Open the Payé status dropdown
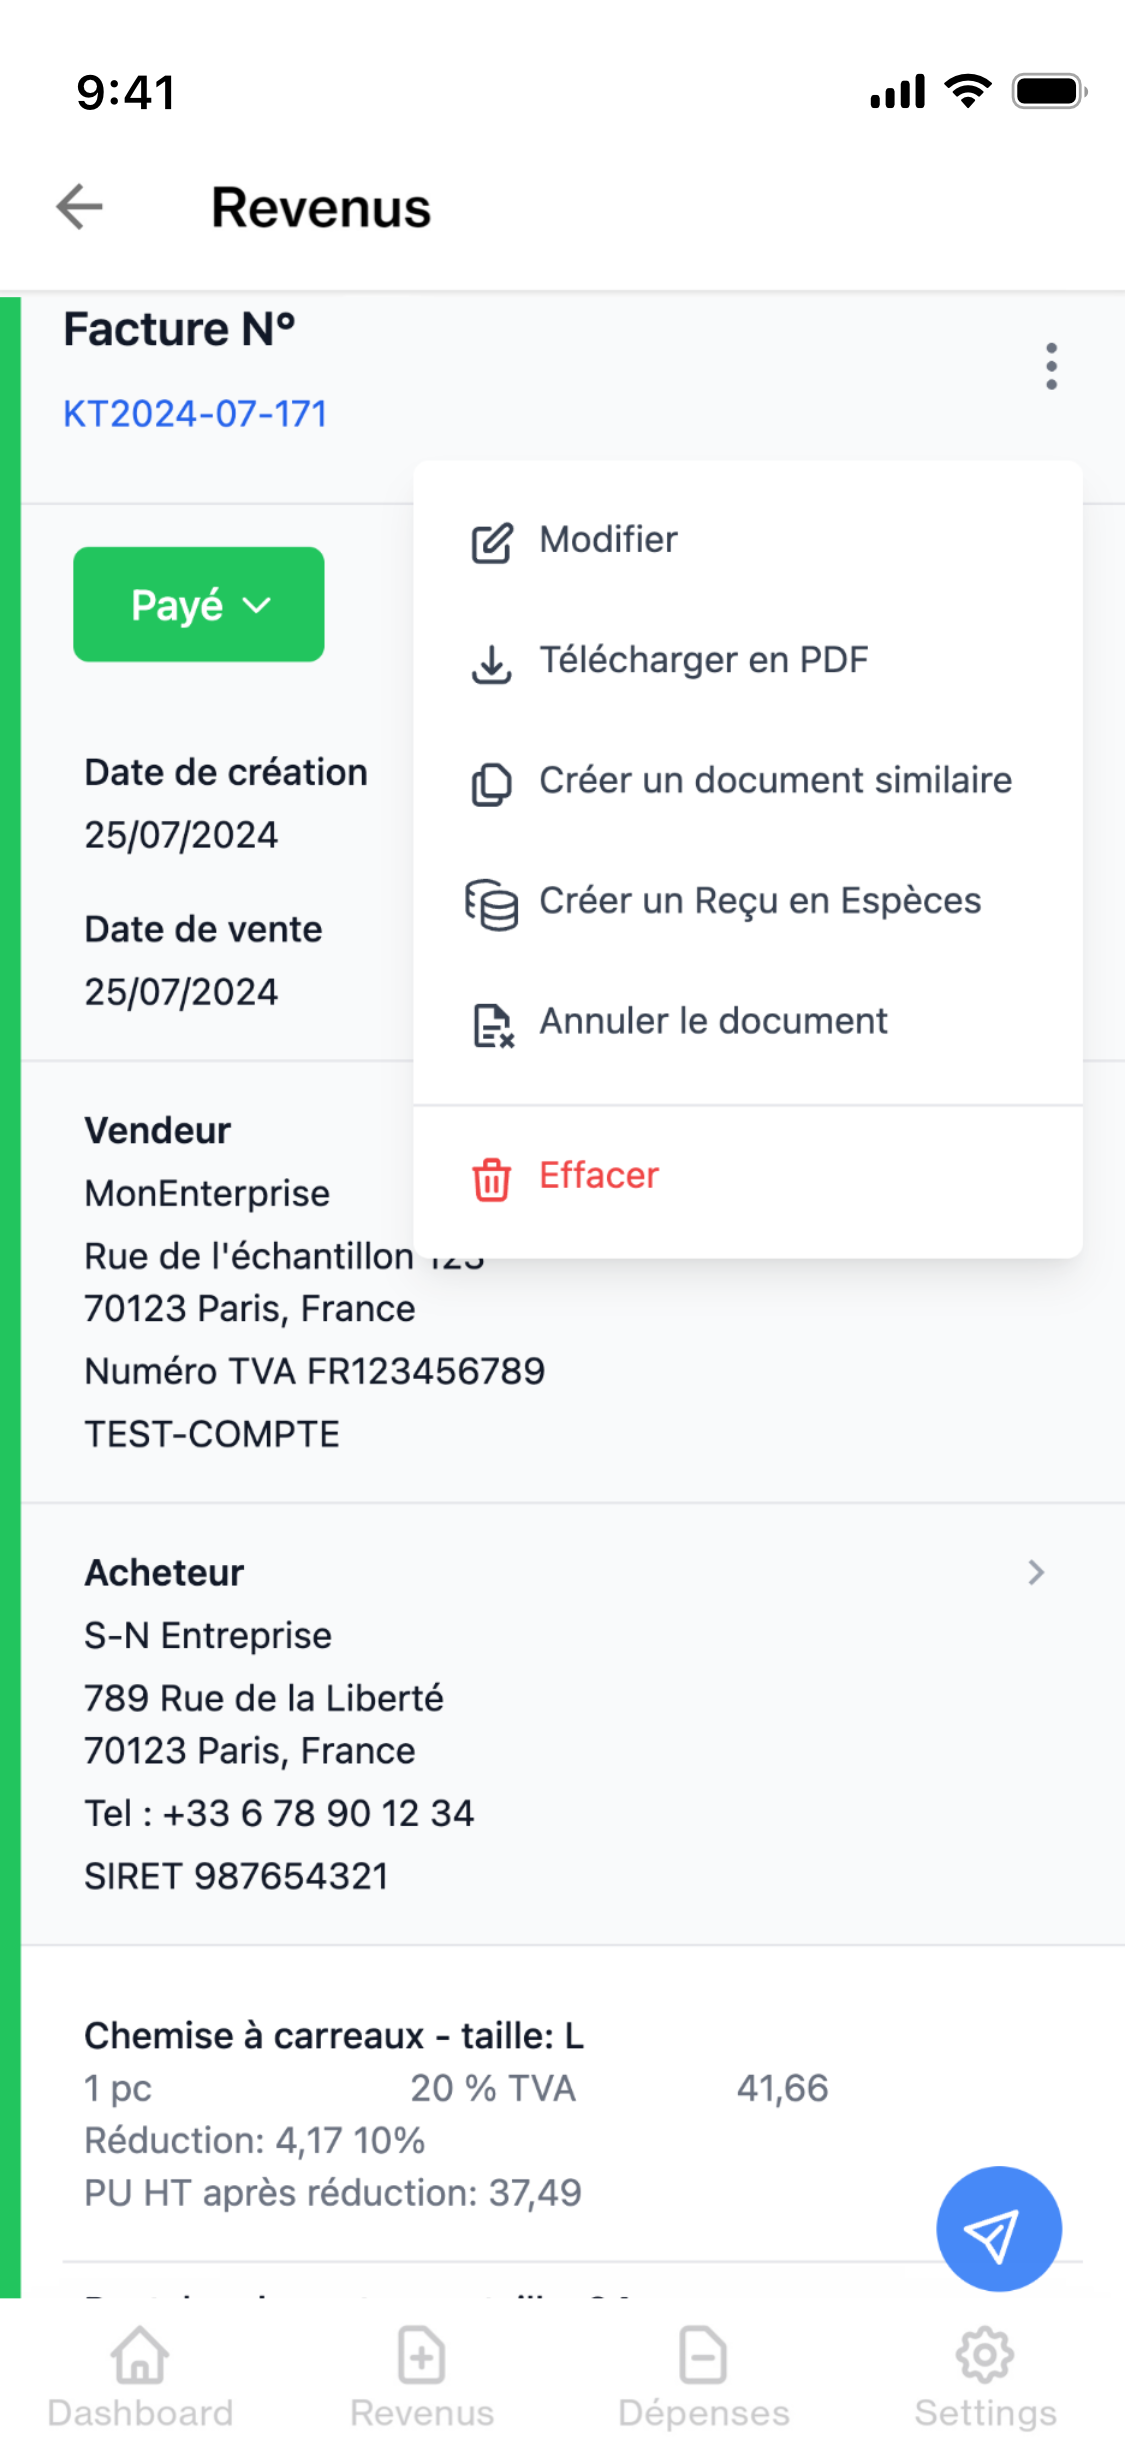The width and height of the screenshot is (1125, 2450). 198,604
